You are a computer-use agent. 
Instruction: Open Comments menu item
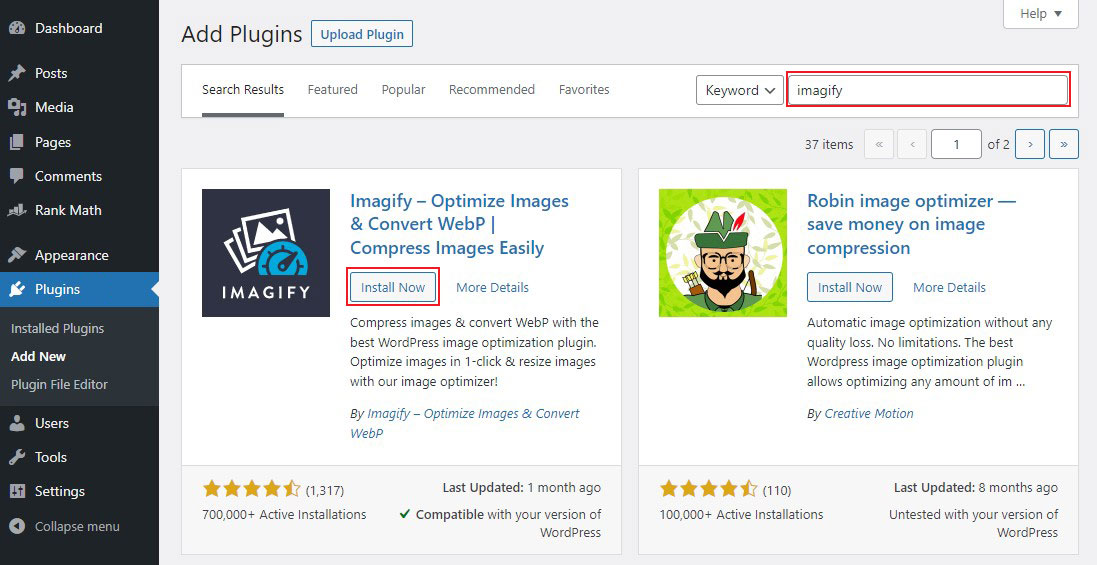79,176
